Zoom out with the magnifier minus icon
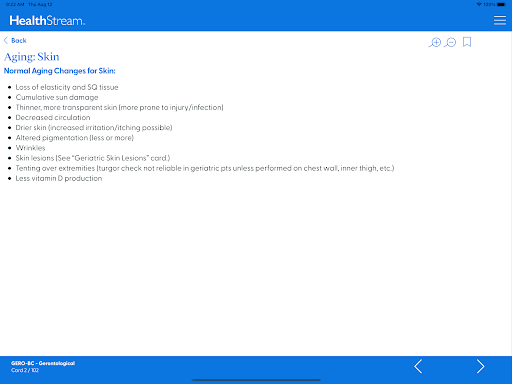Image resolution: width=512 pixels, height=384 pixels. pyautogui.click(x=450, y=42)
